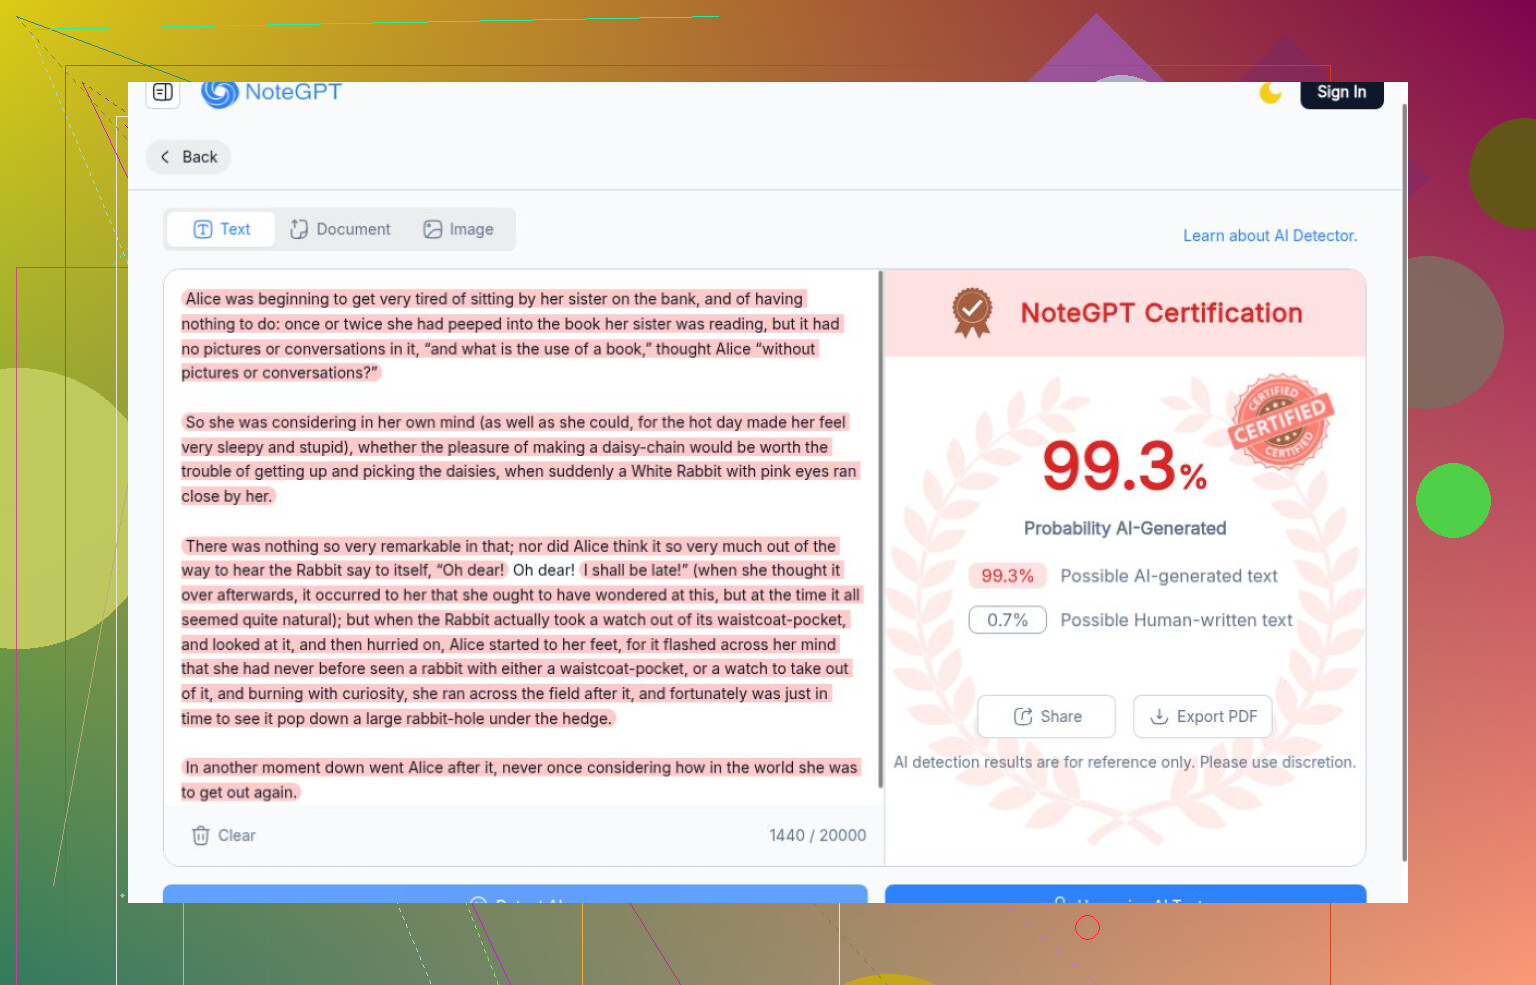Click the Possible Human-written text label
This screenshot has width=1536, height=985.
pos(1176,620)
